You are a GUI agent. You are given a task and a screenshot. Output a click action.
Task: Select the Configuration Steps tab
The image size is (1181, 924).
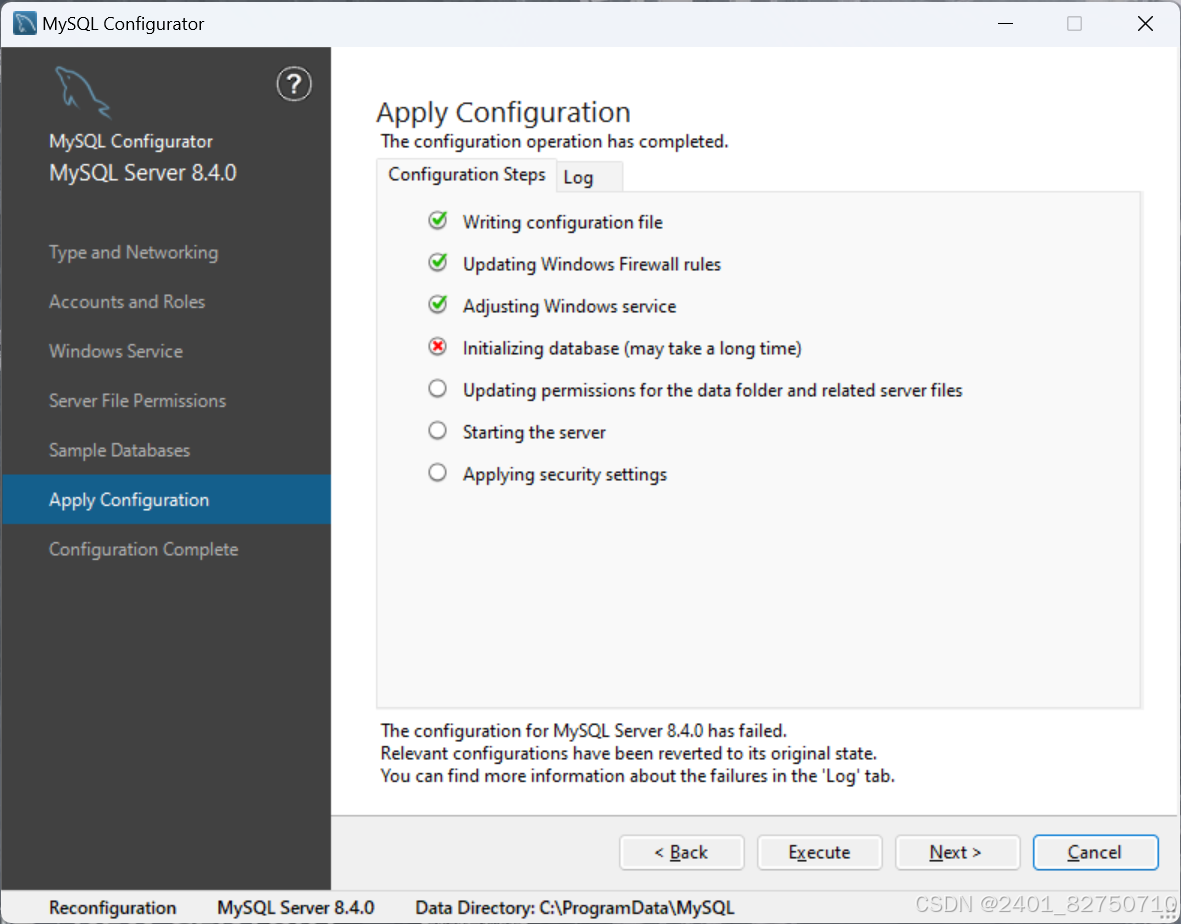point(466,175)
